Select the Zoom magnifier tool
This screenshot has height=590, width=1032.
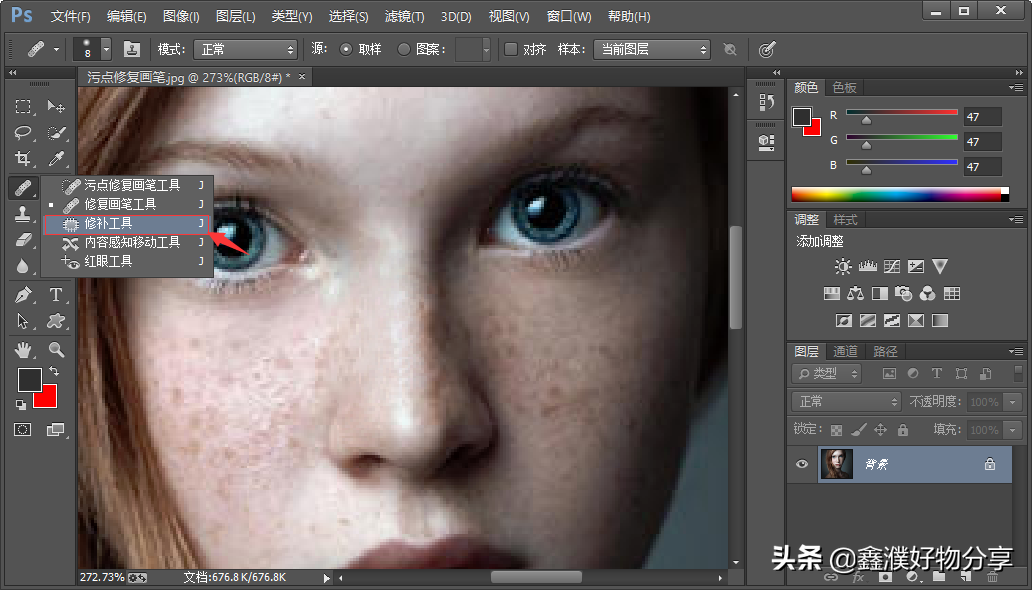click(56, 350)
